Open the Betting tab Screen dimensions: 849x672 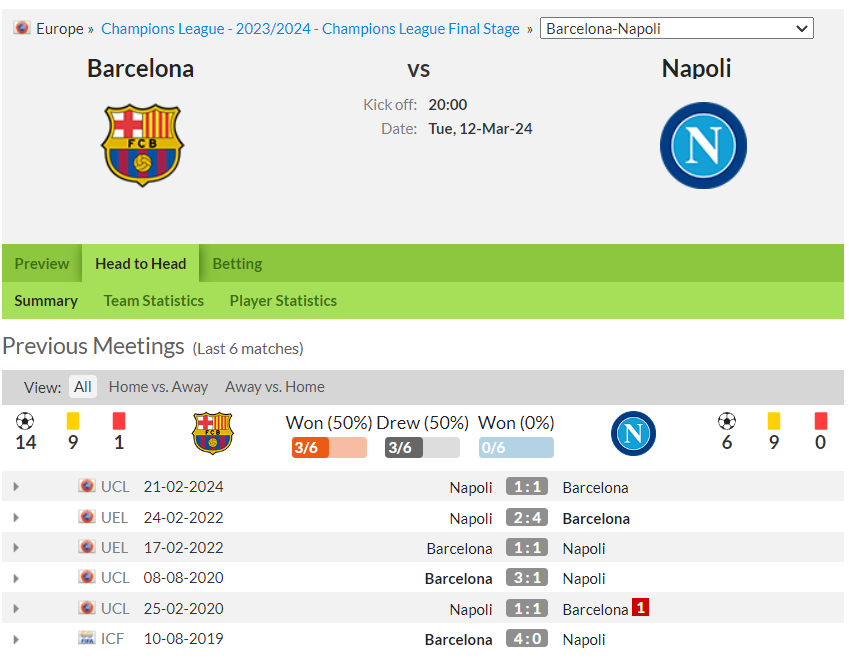237,263
